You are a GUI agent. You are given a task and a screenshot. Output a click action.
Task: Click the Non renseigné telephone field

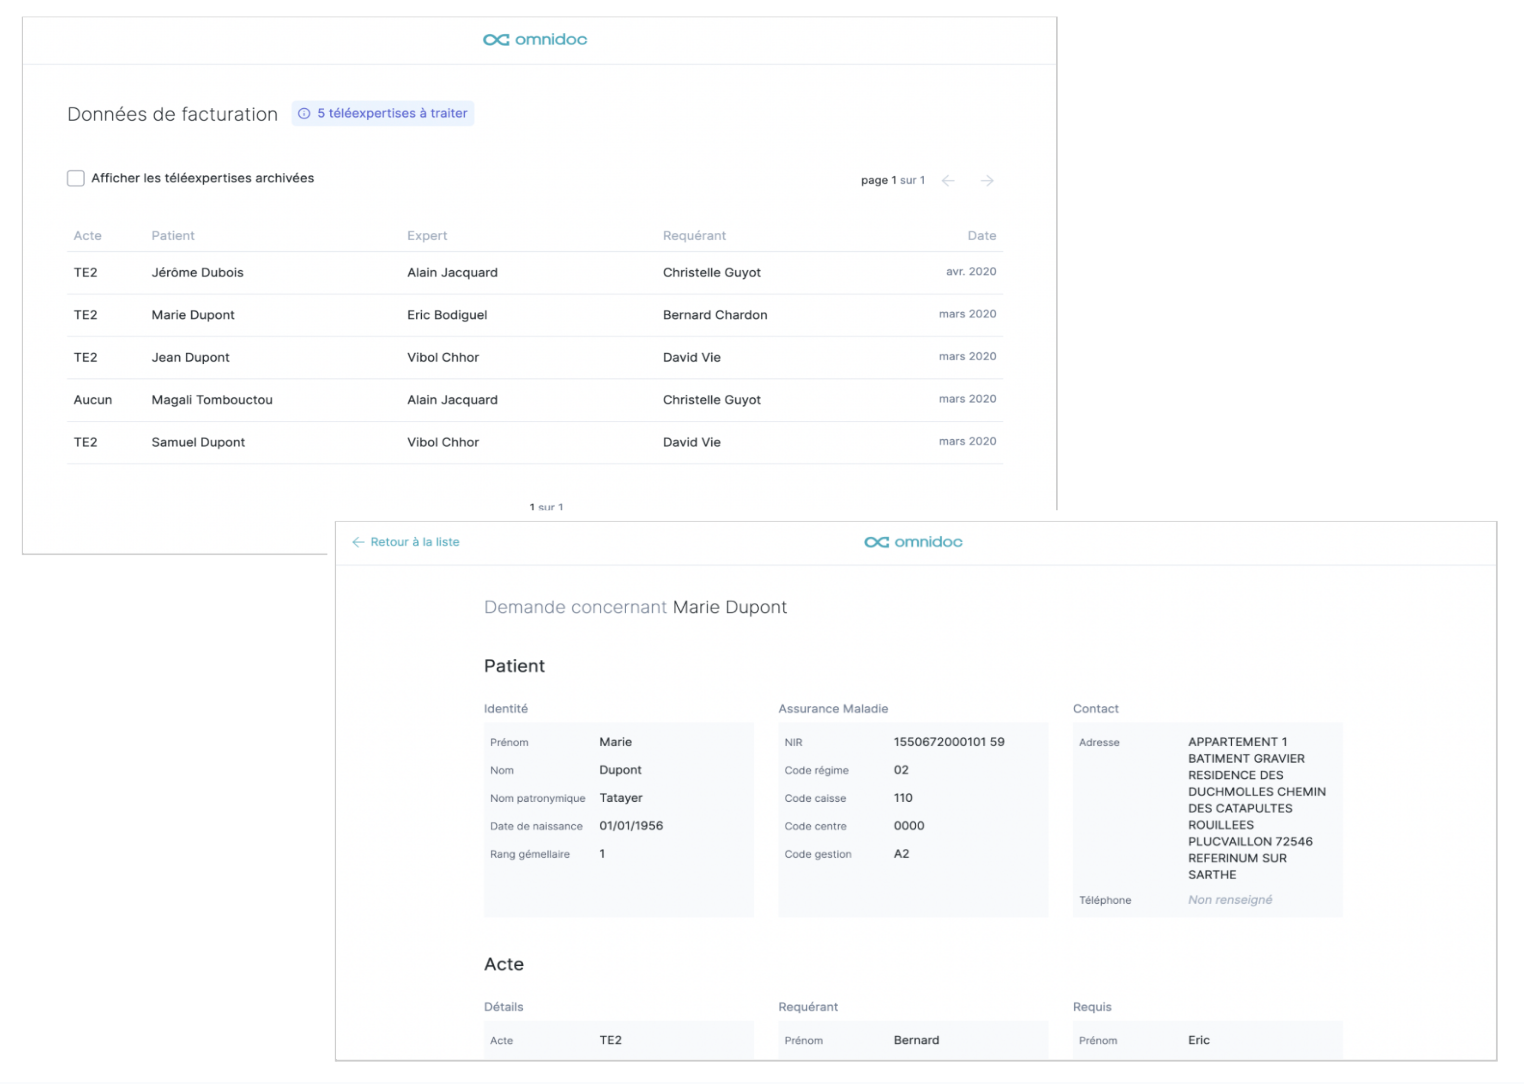[1229, 899]
